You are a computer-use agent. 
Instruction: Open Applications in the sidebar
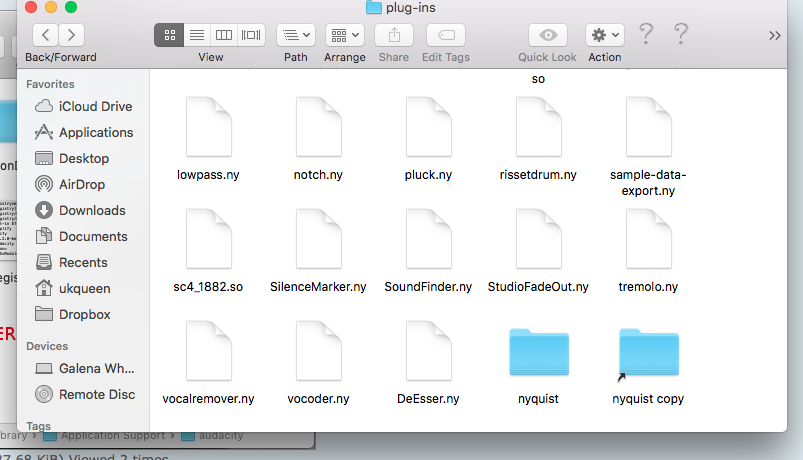95,132
